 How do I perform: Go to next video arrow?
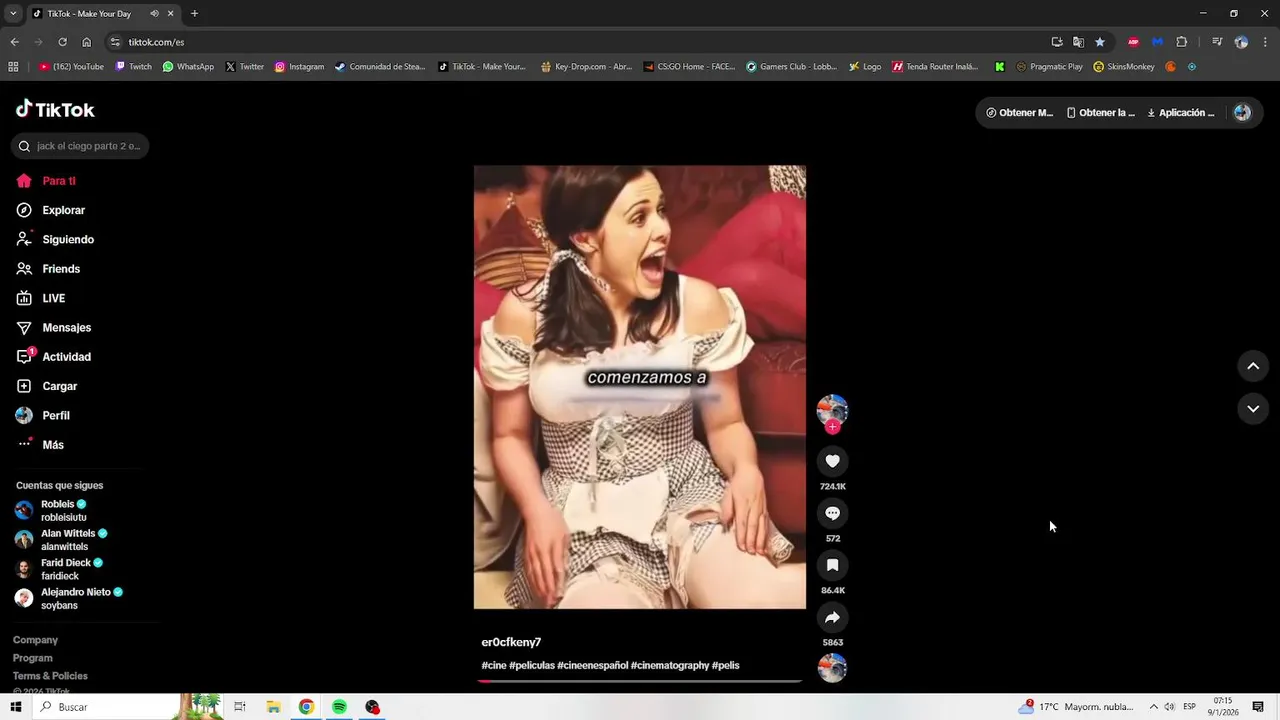tap(1252, 408)
